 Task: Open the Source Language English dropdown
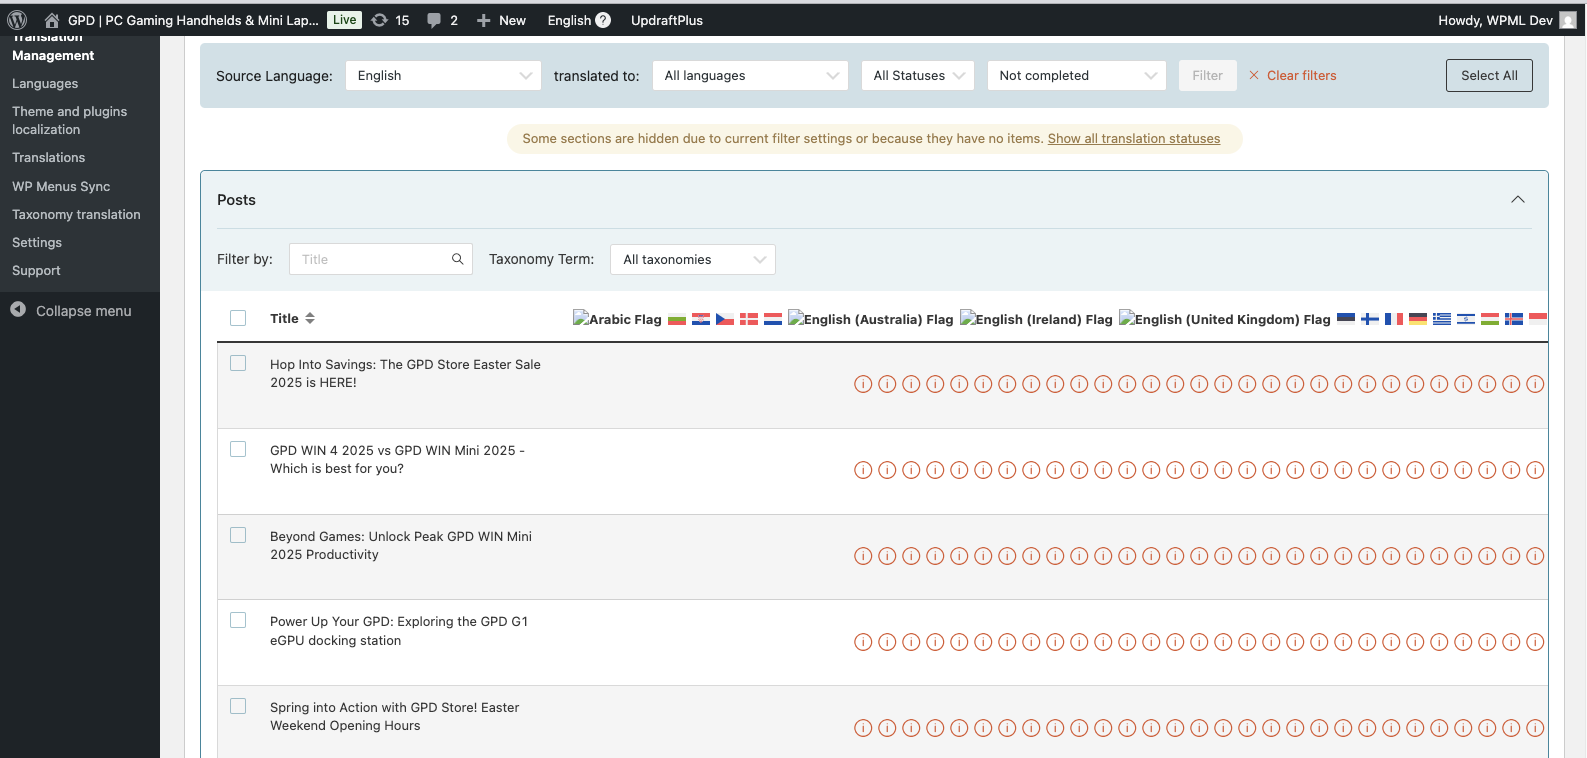pyautogui.click(x=443, y=76)
